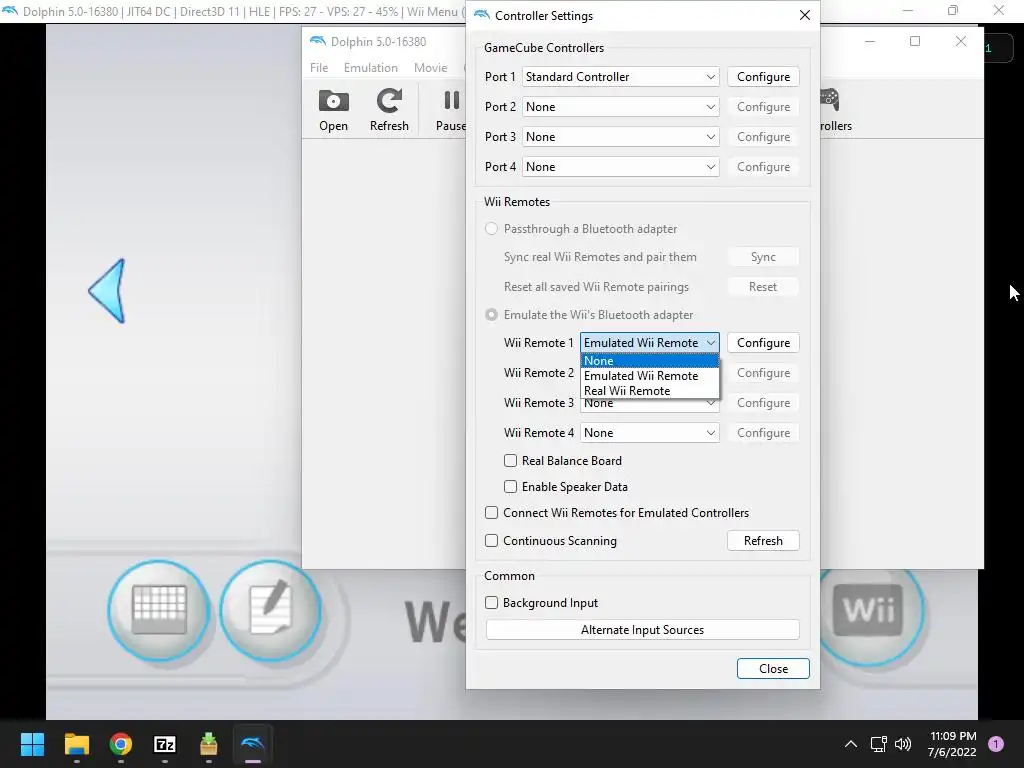Viewport: 1024px width, 768px height.
Task: Check Connect Wii Remotes for Emulated Controllers
Action: coord(492,513)
